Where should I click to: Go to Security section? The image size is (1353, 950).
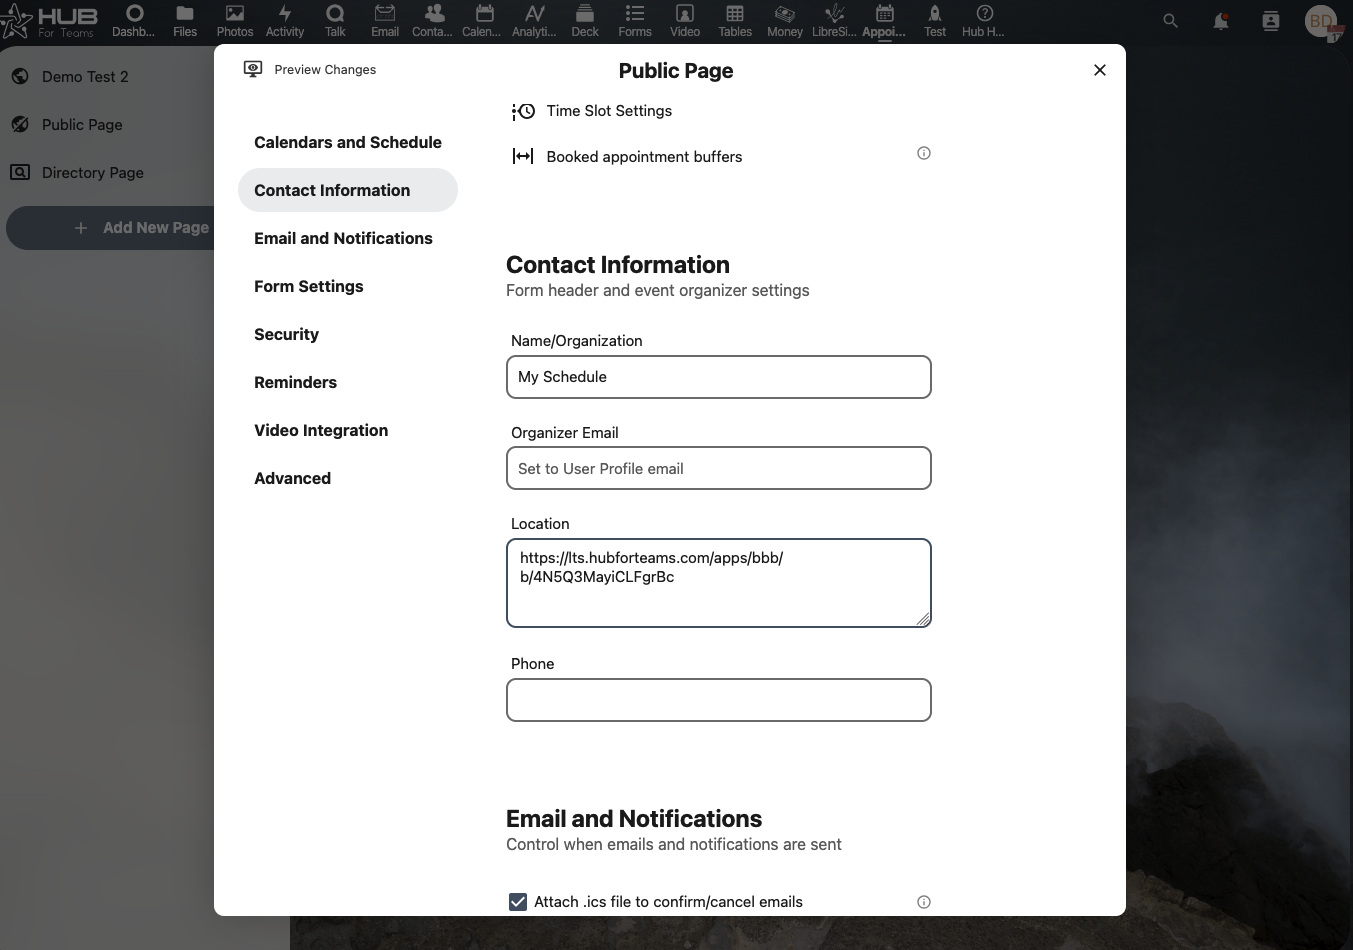pyautogui.click(x=348, y=334)
